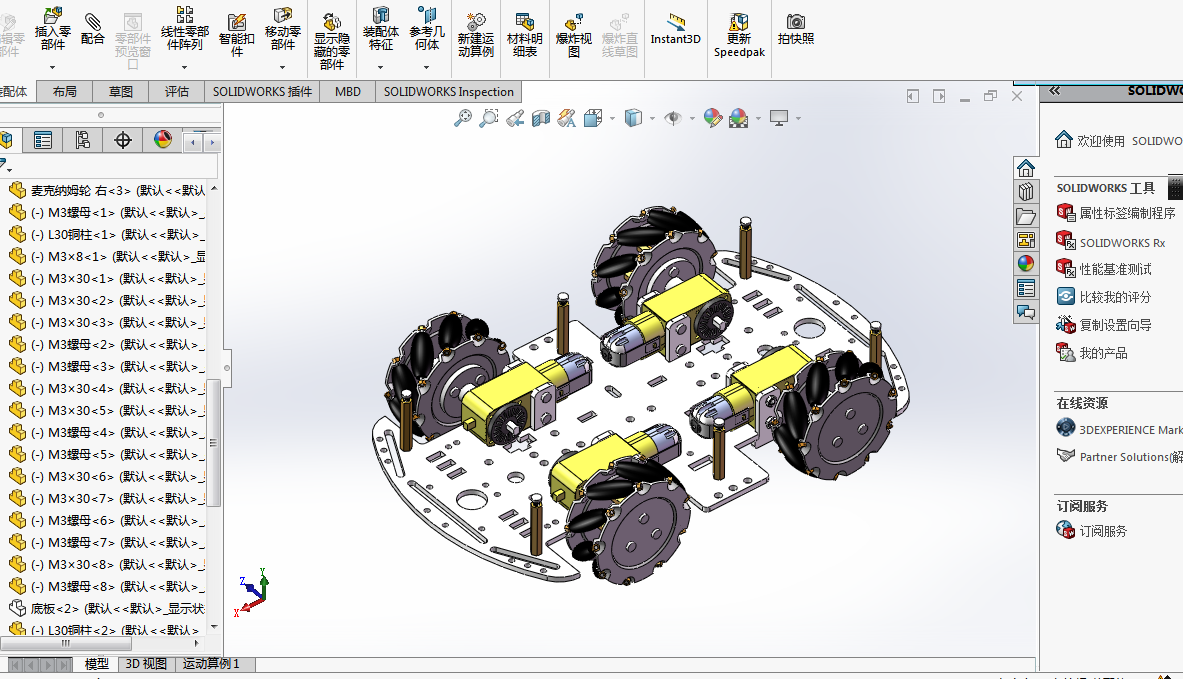The image size is (1183, 679).
Task: Open 复制设置向导 link
Action: point(1104,325)
